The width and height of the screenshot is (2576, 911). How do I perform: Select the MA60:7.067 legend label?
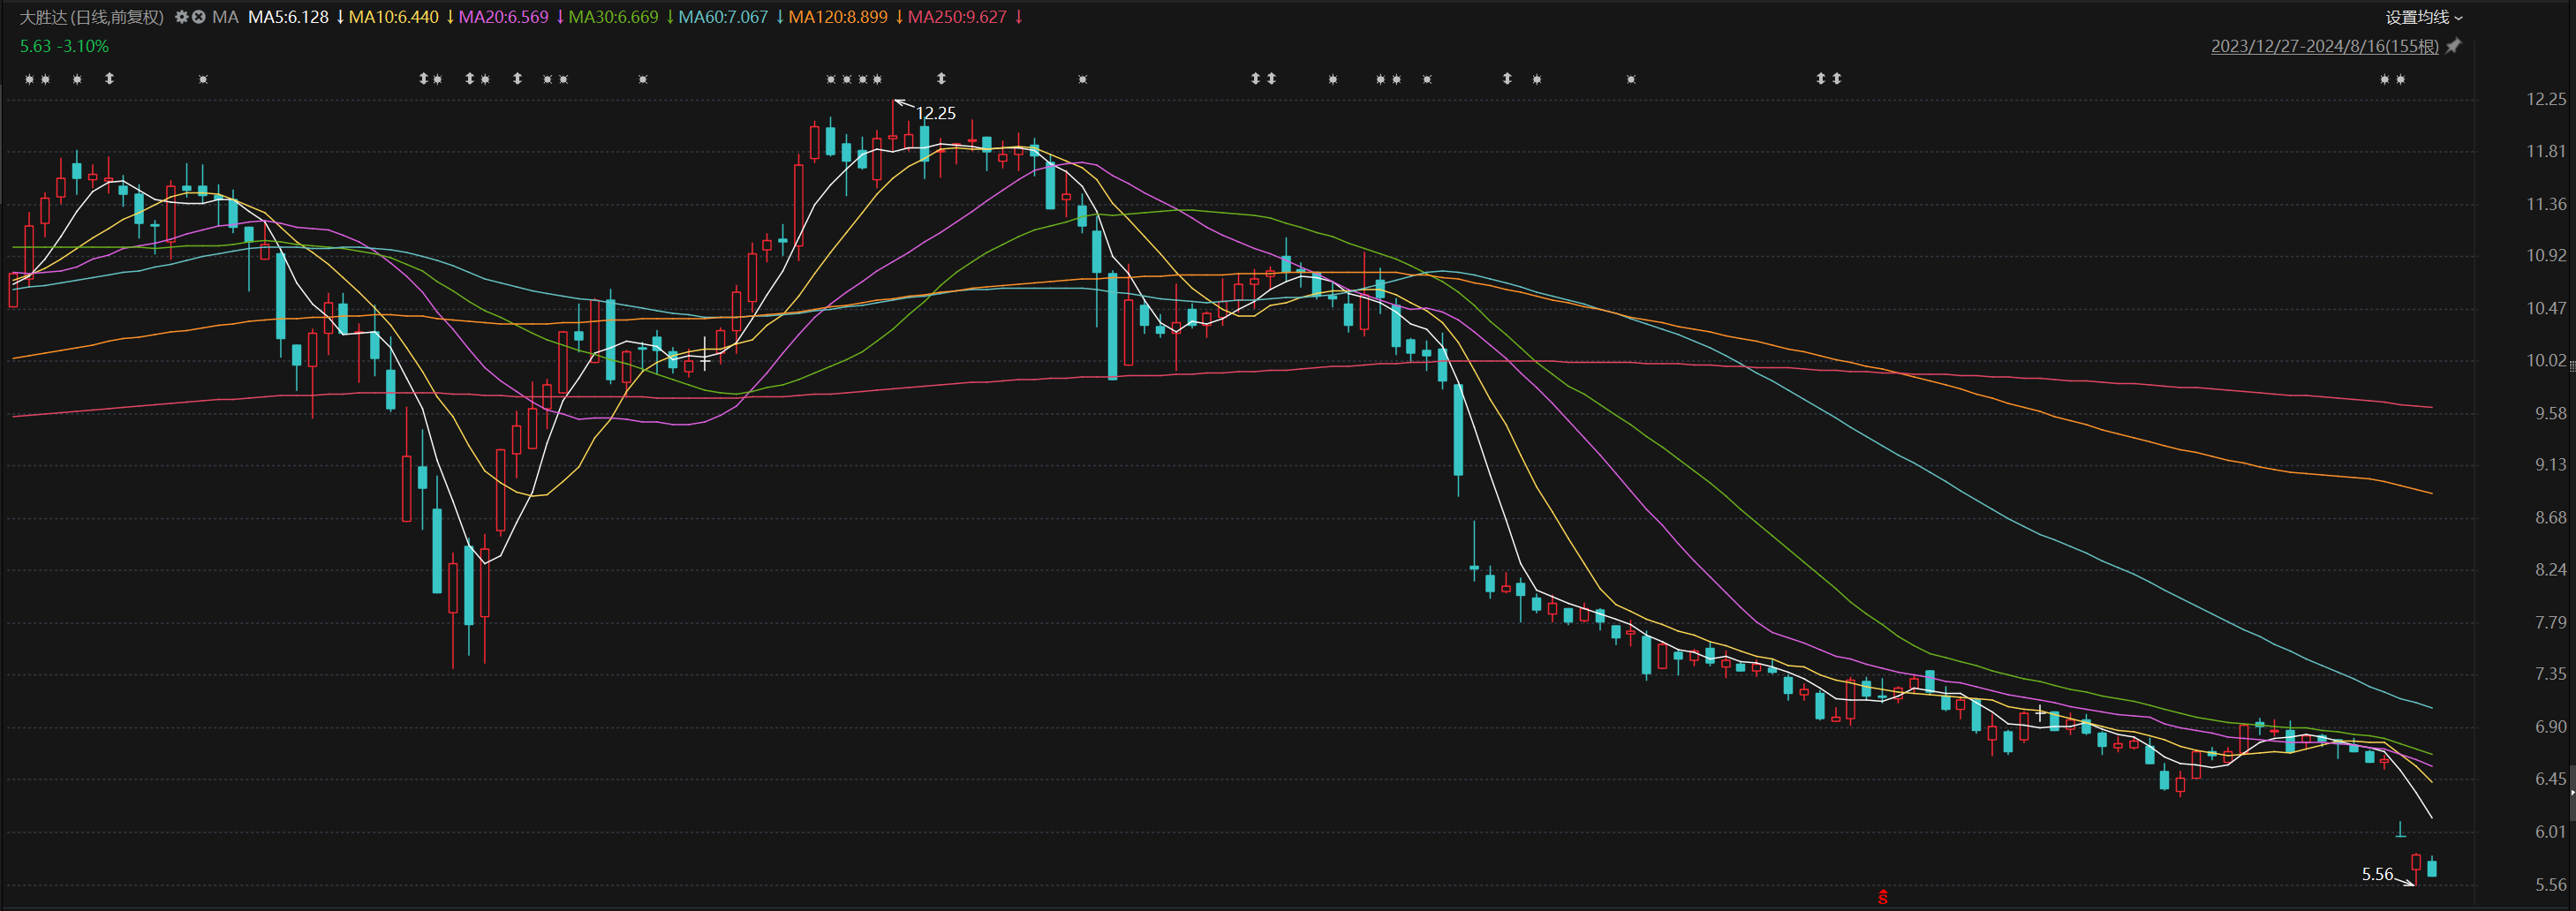point(723,17)
